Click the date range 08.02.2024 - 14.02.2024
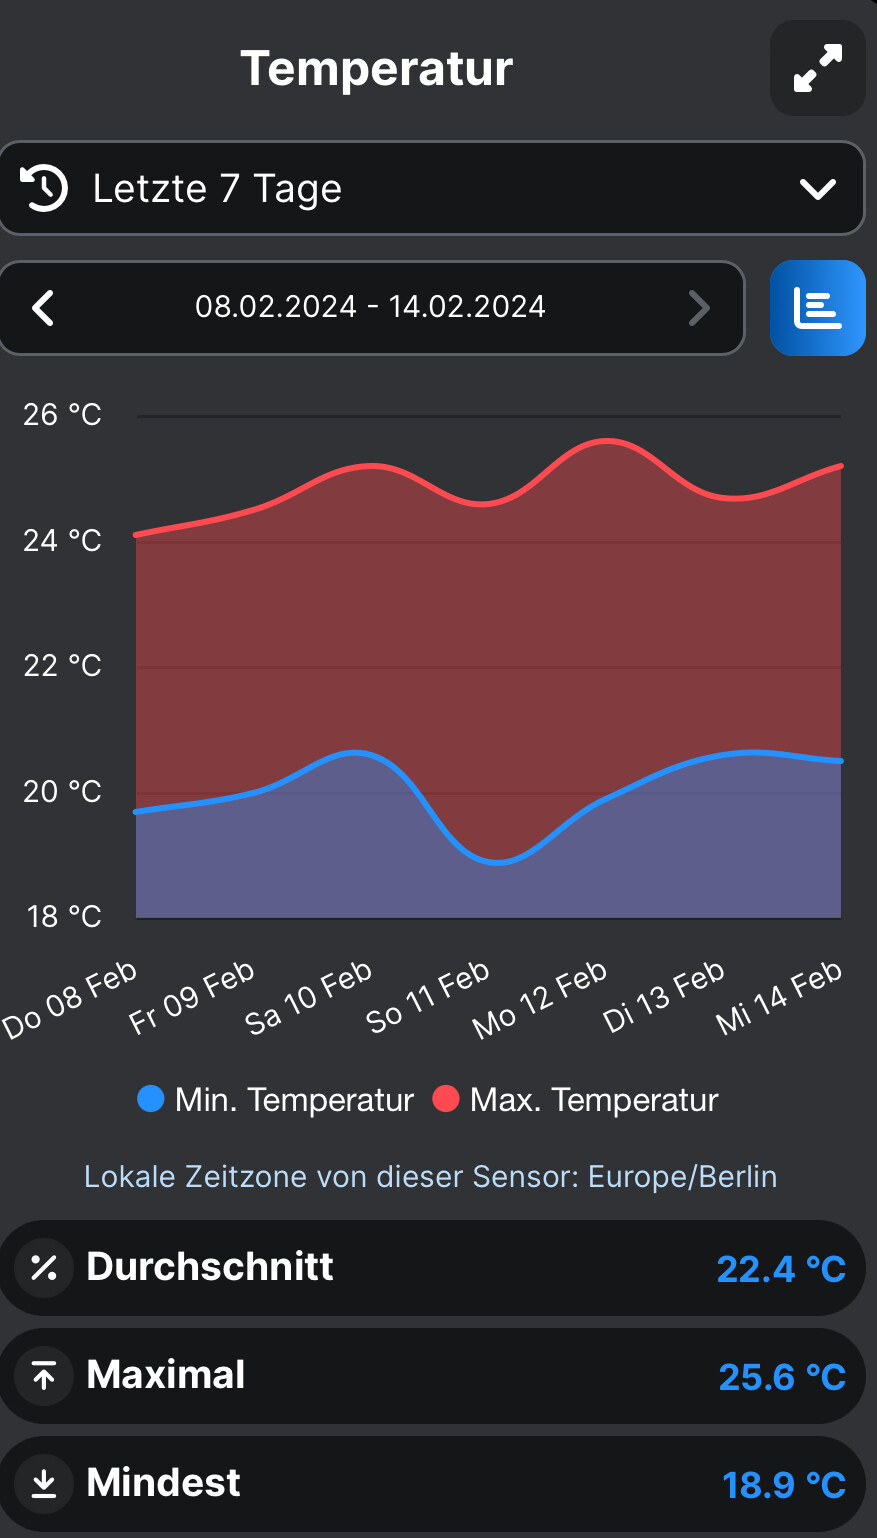877x1538 pixels. tap(370, 307)
